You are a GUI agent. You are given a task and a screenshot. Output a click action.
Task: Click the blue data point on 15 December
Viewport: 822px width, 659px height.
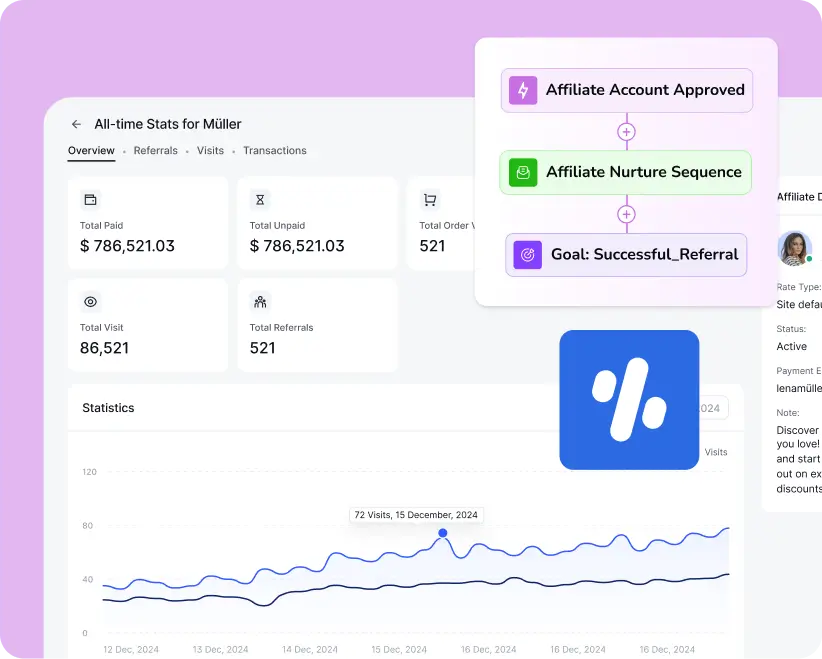pyautogui.click(x=443, y=533)
